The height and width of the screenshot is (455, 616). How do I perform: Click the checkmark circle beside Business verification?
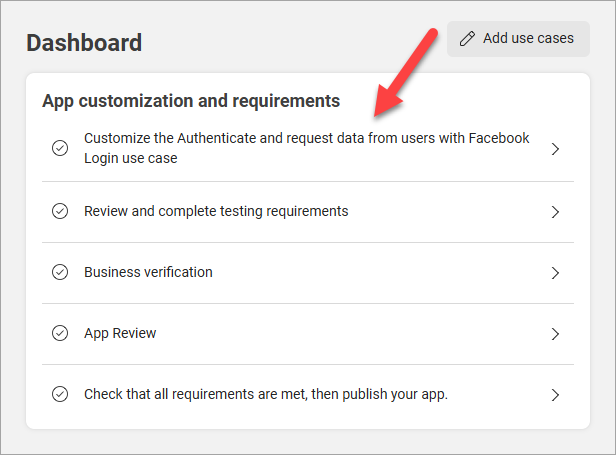(x=60, y=272)
